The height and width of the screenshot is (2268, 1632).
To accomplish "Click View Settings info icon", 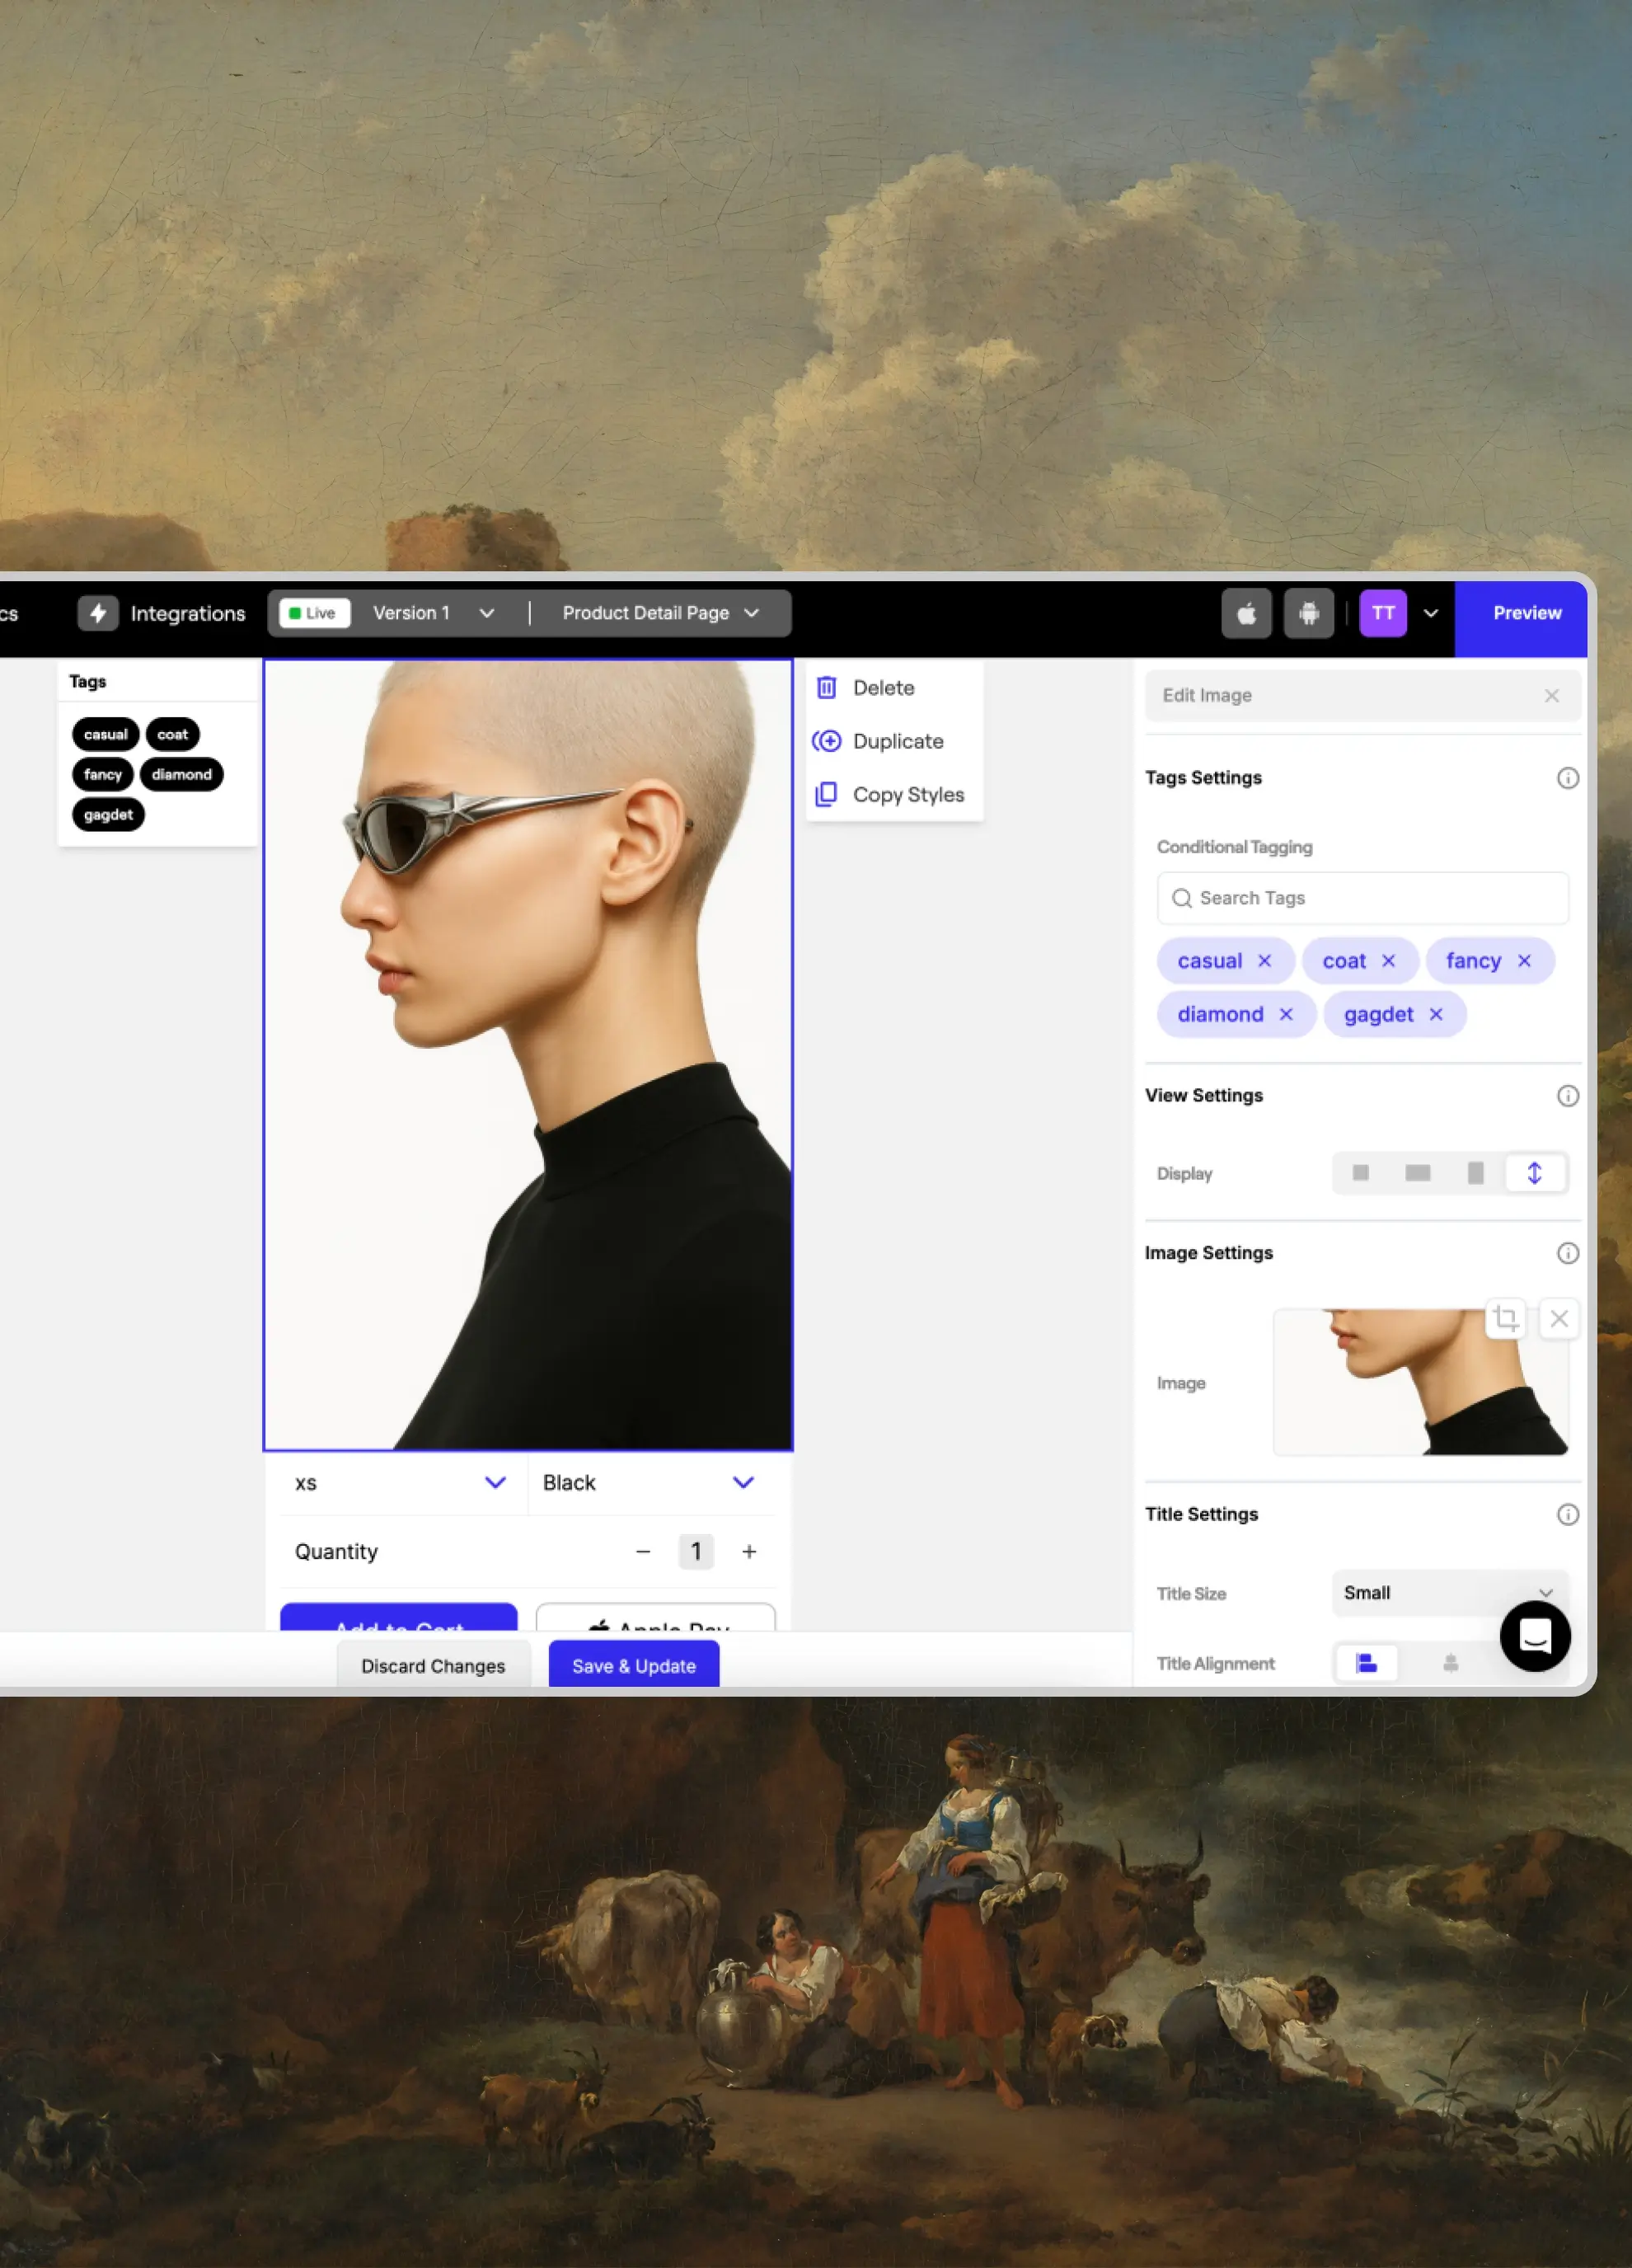I will [x=1567, y=1096].
